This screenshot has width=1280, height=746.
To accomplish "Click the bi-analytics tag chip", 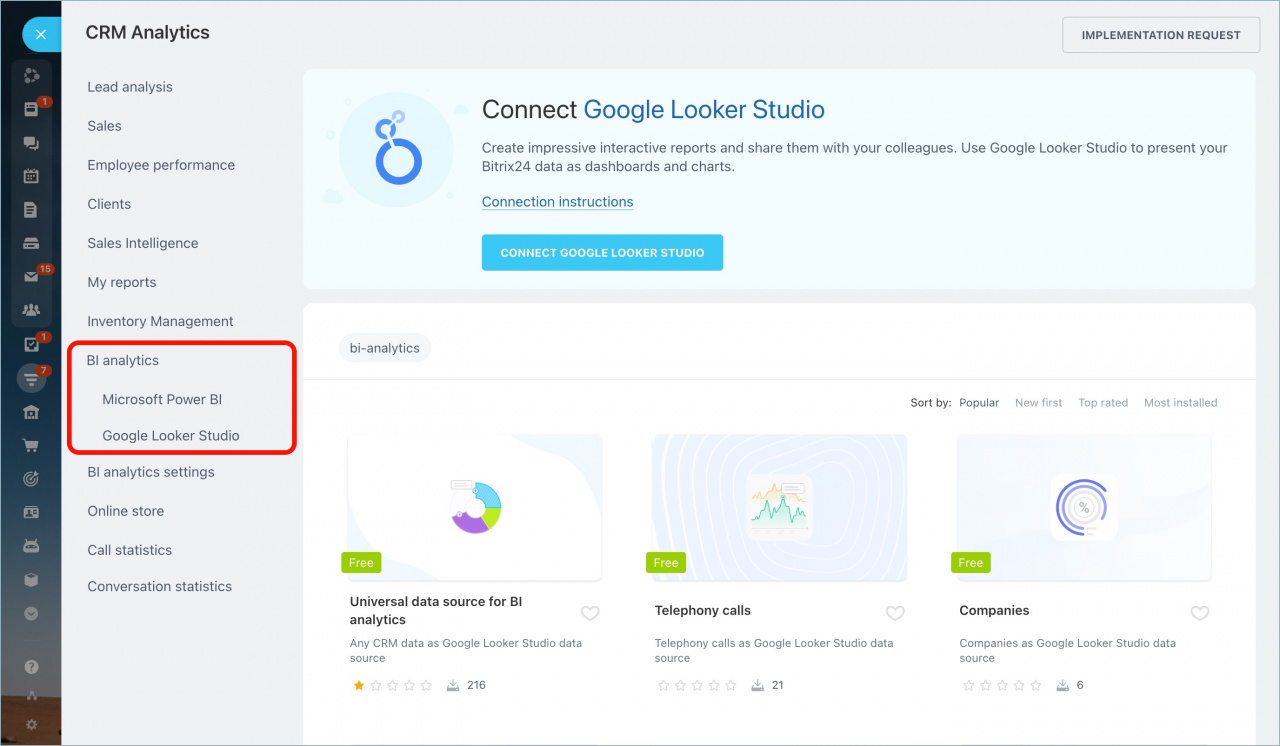I will point(384,348).
